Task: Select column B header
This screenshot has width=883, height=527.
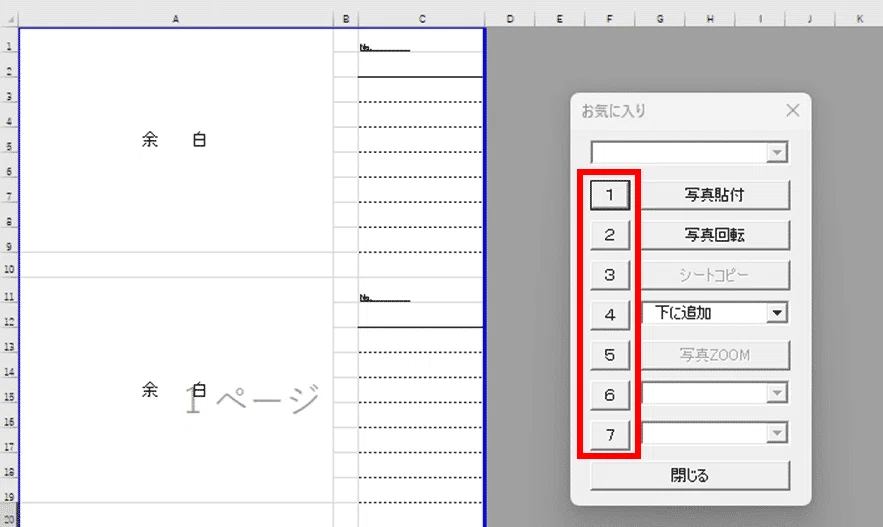Action: pos(346,19)
